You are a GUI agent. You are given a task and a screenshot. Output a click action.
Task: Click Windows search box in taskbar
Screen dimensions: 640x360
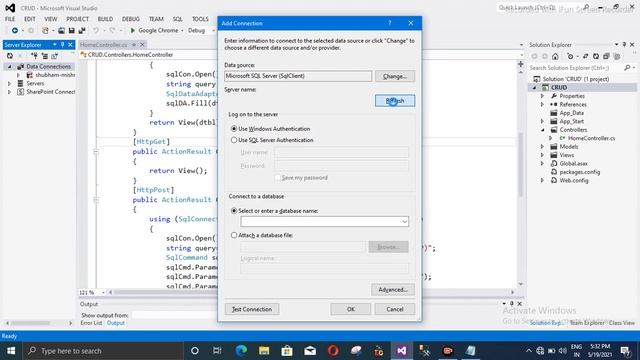[x=102, y=351]
